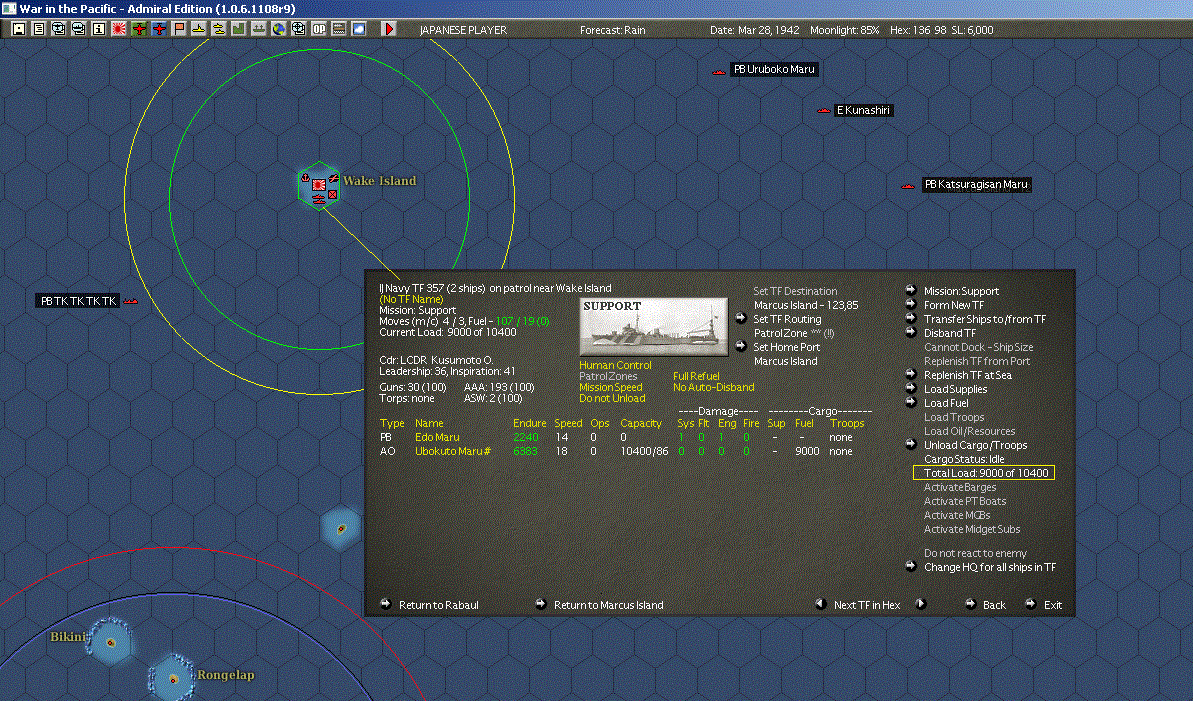Click the '(No TF Name)' label
1193x701 pixels.
click(x=411, y=299)
